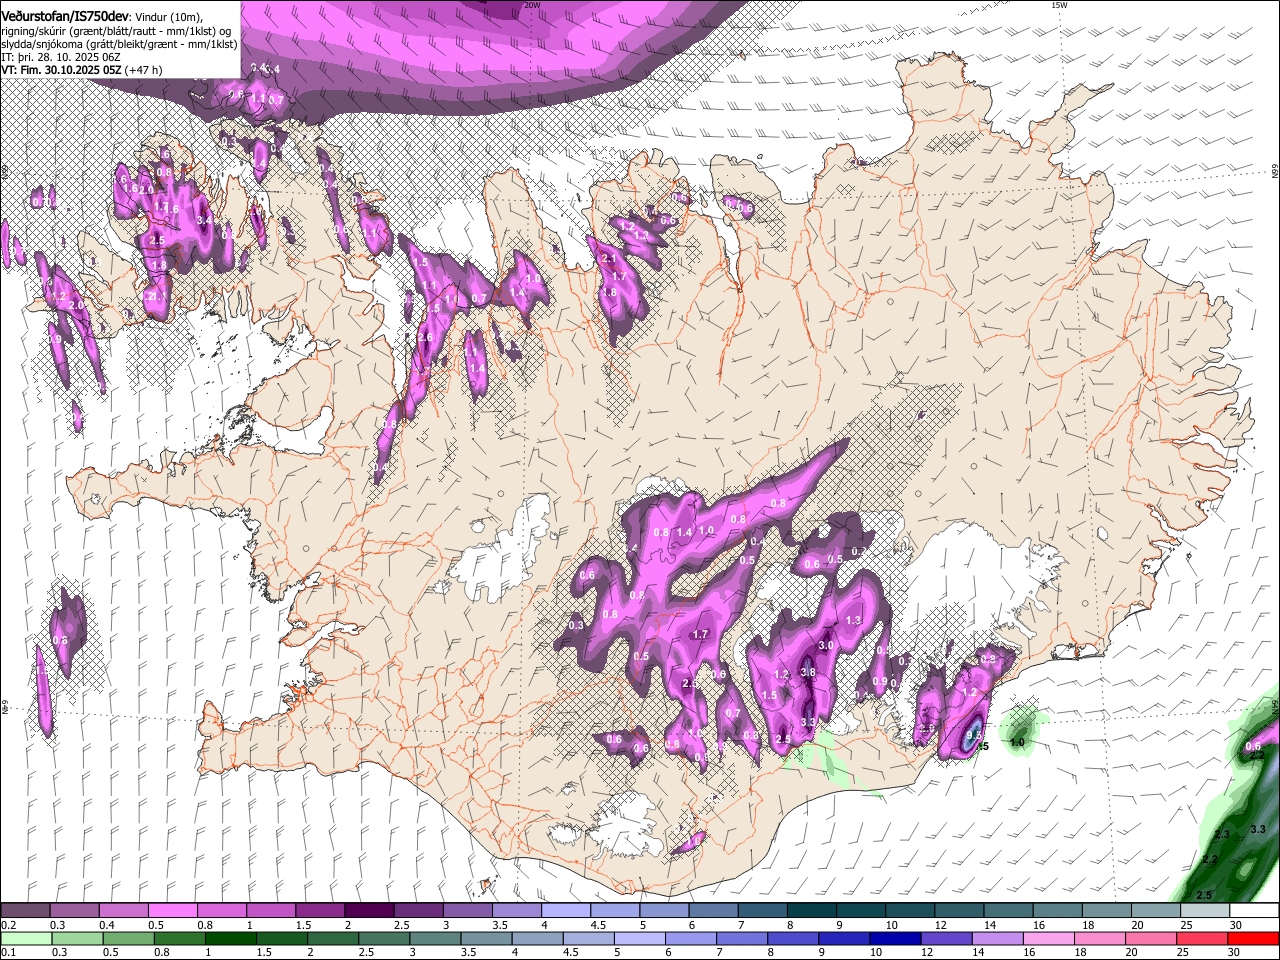
Task: Click the '3.0' snowfall value on the map
Action: (x=826, y=646)
